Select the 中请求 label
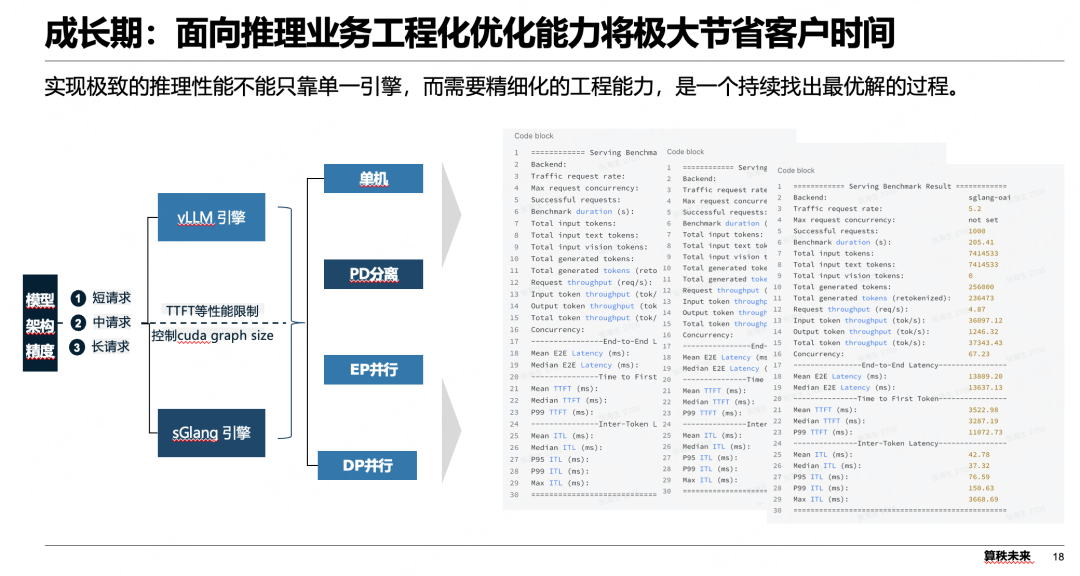This screenshot has width=1080, height=576. pyautogui.click(x=112, y=322)
